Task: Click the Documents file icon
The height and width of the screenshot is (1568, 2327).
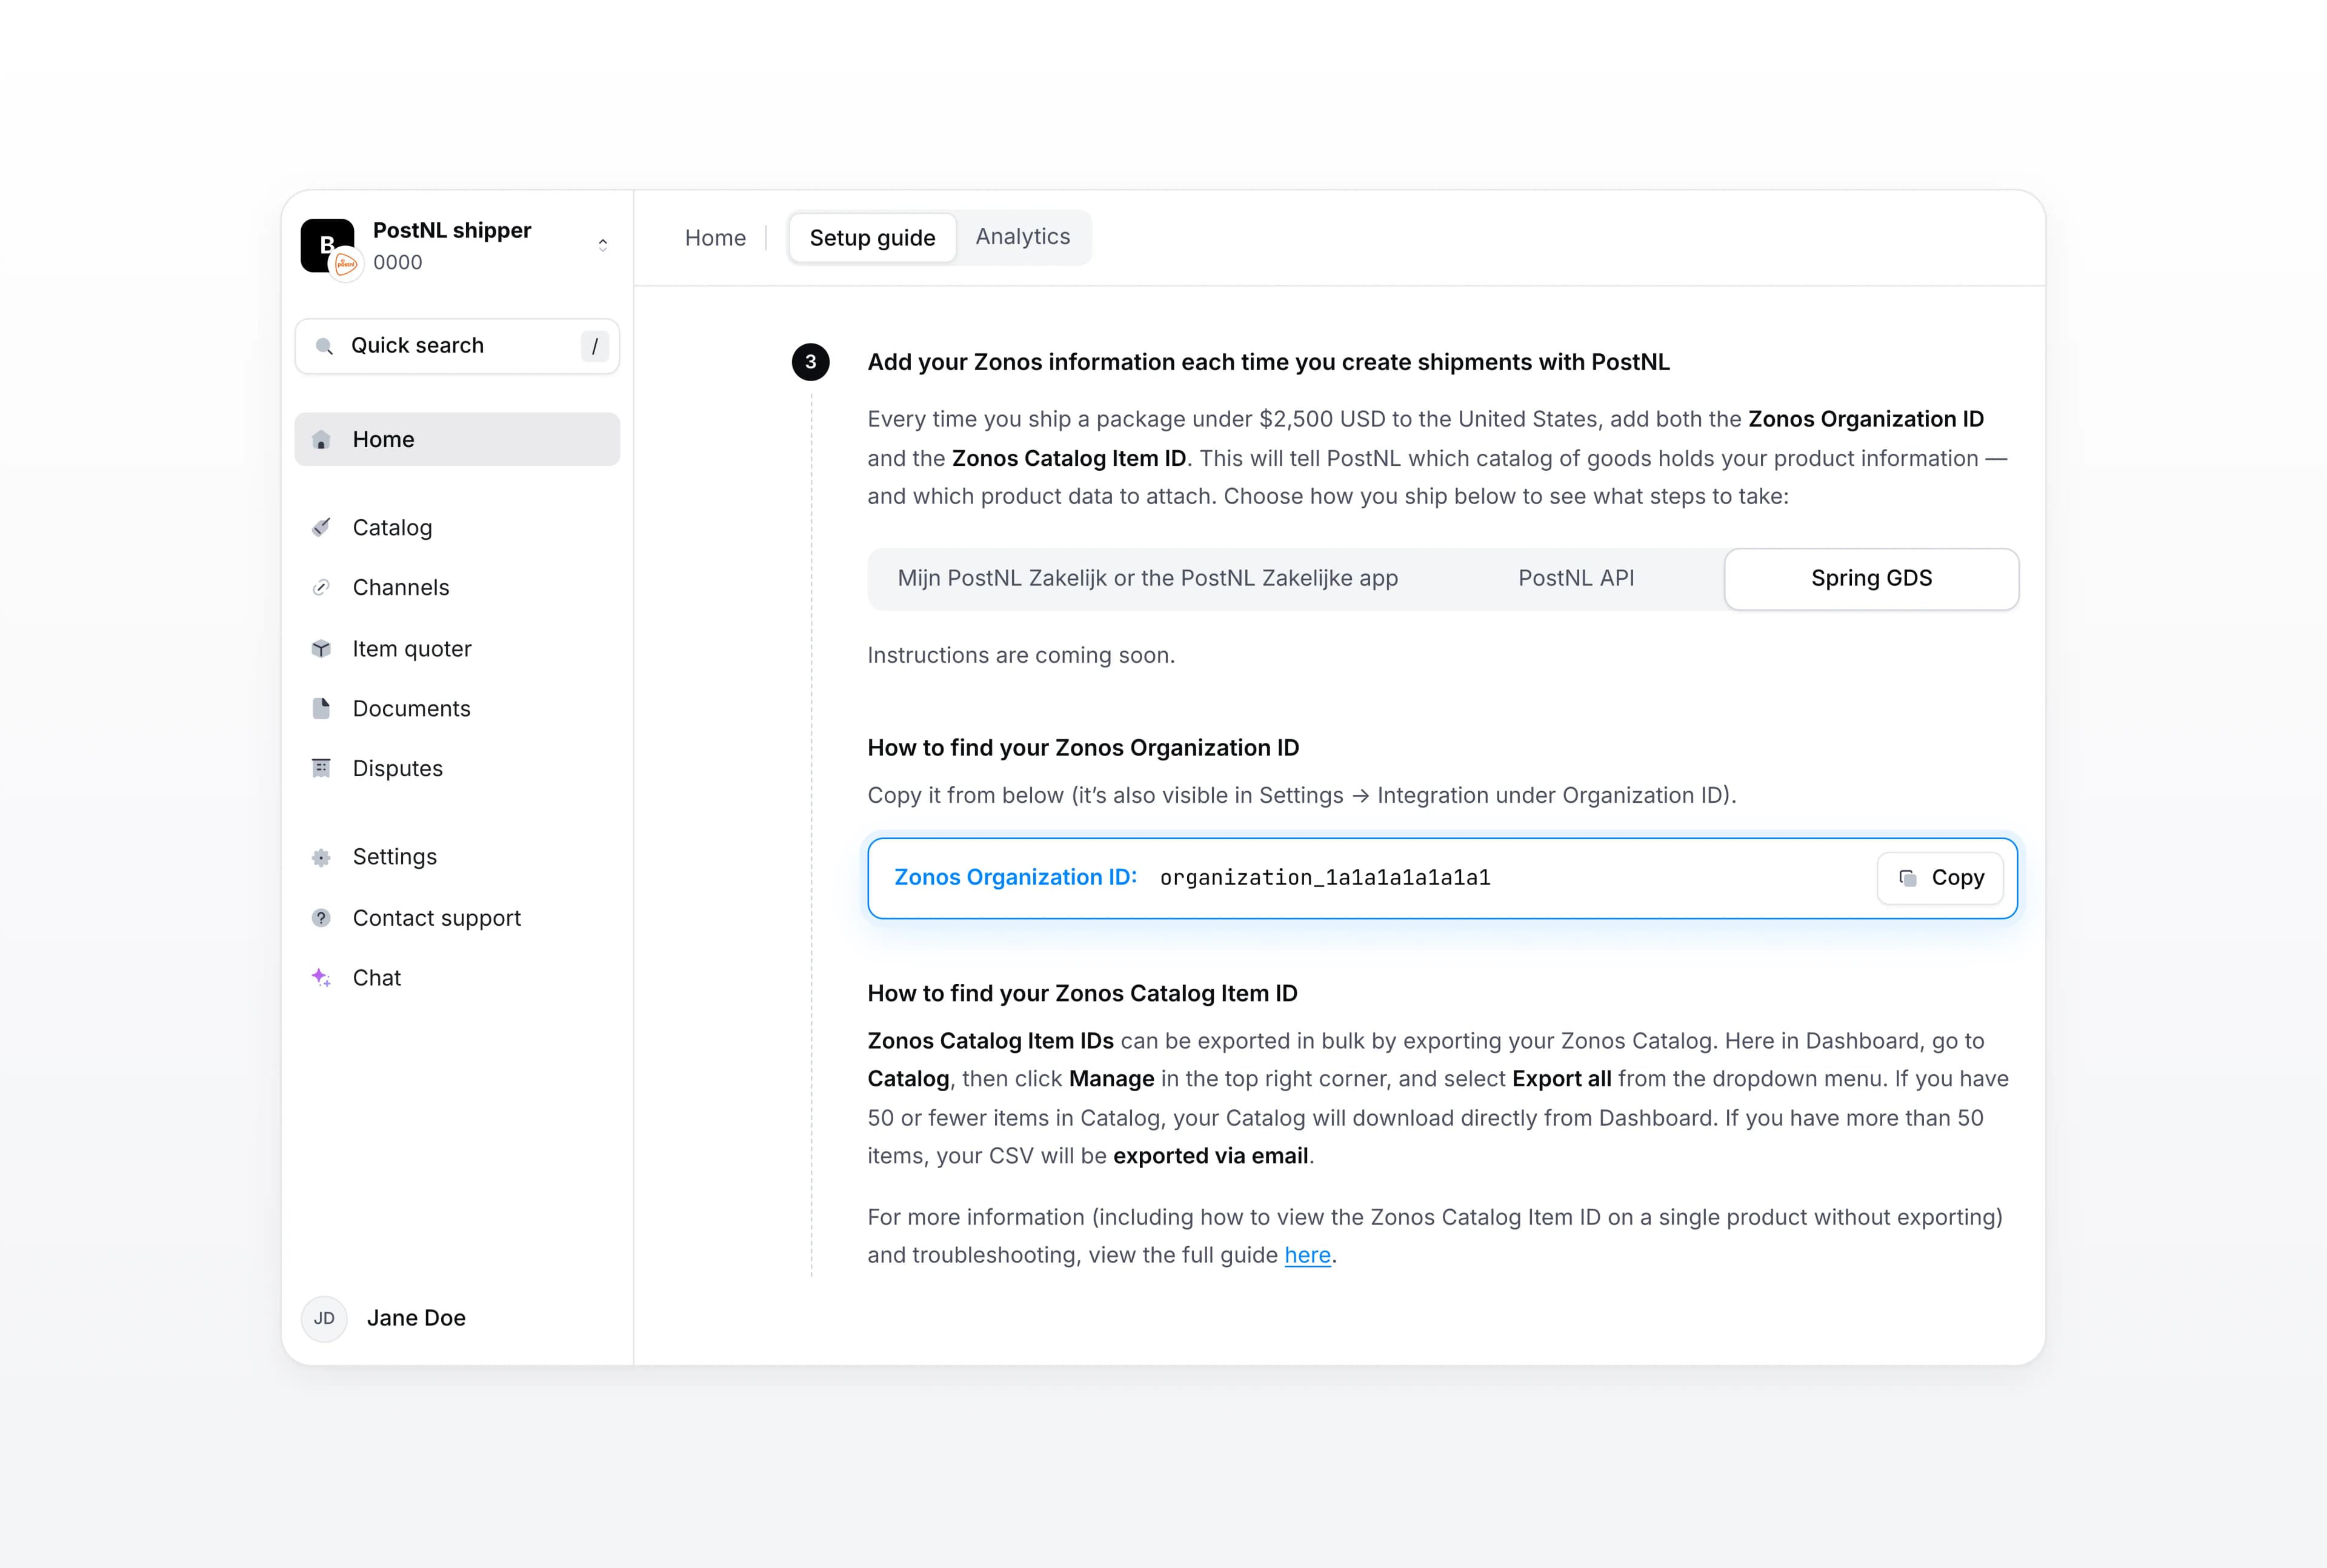Action: pos(321,709)
